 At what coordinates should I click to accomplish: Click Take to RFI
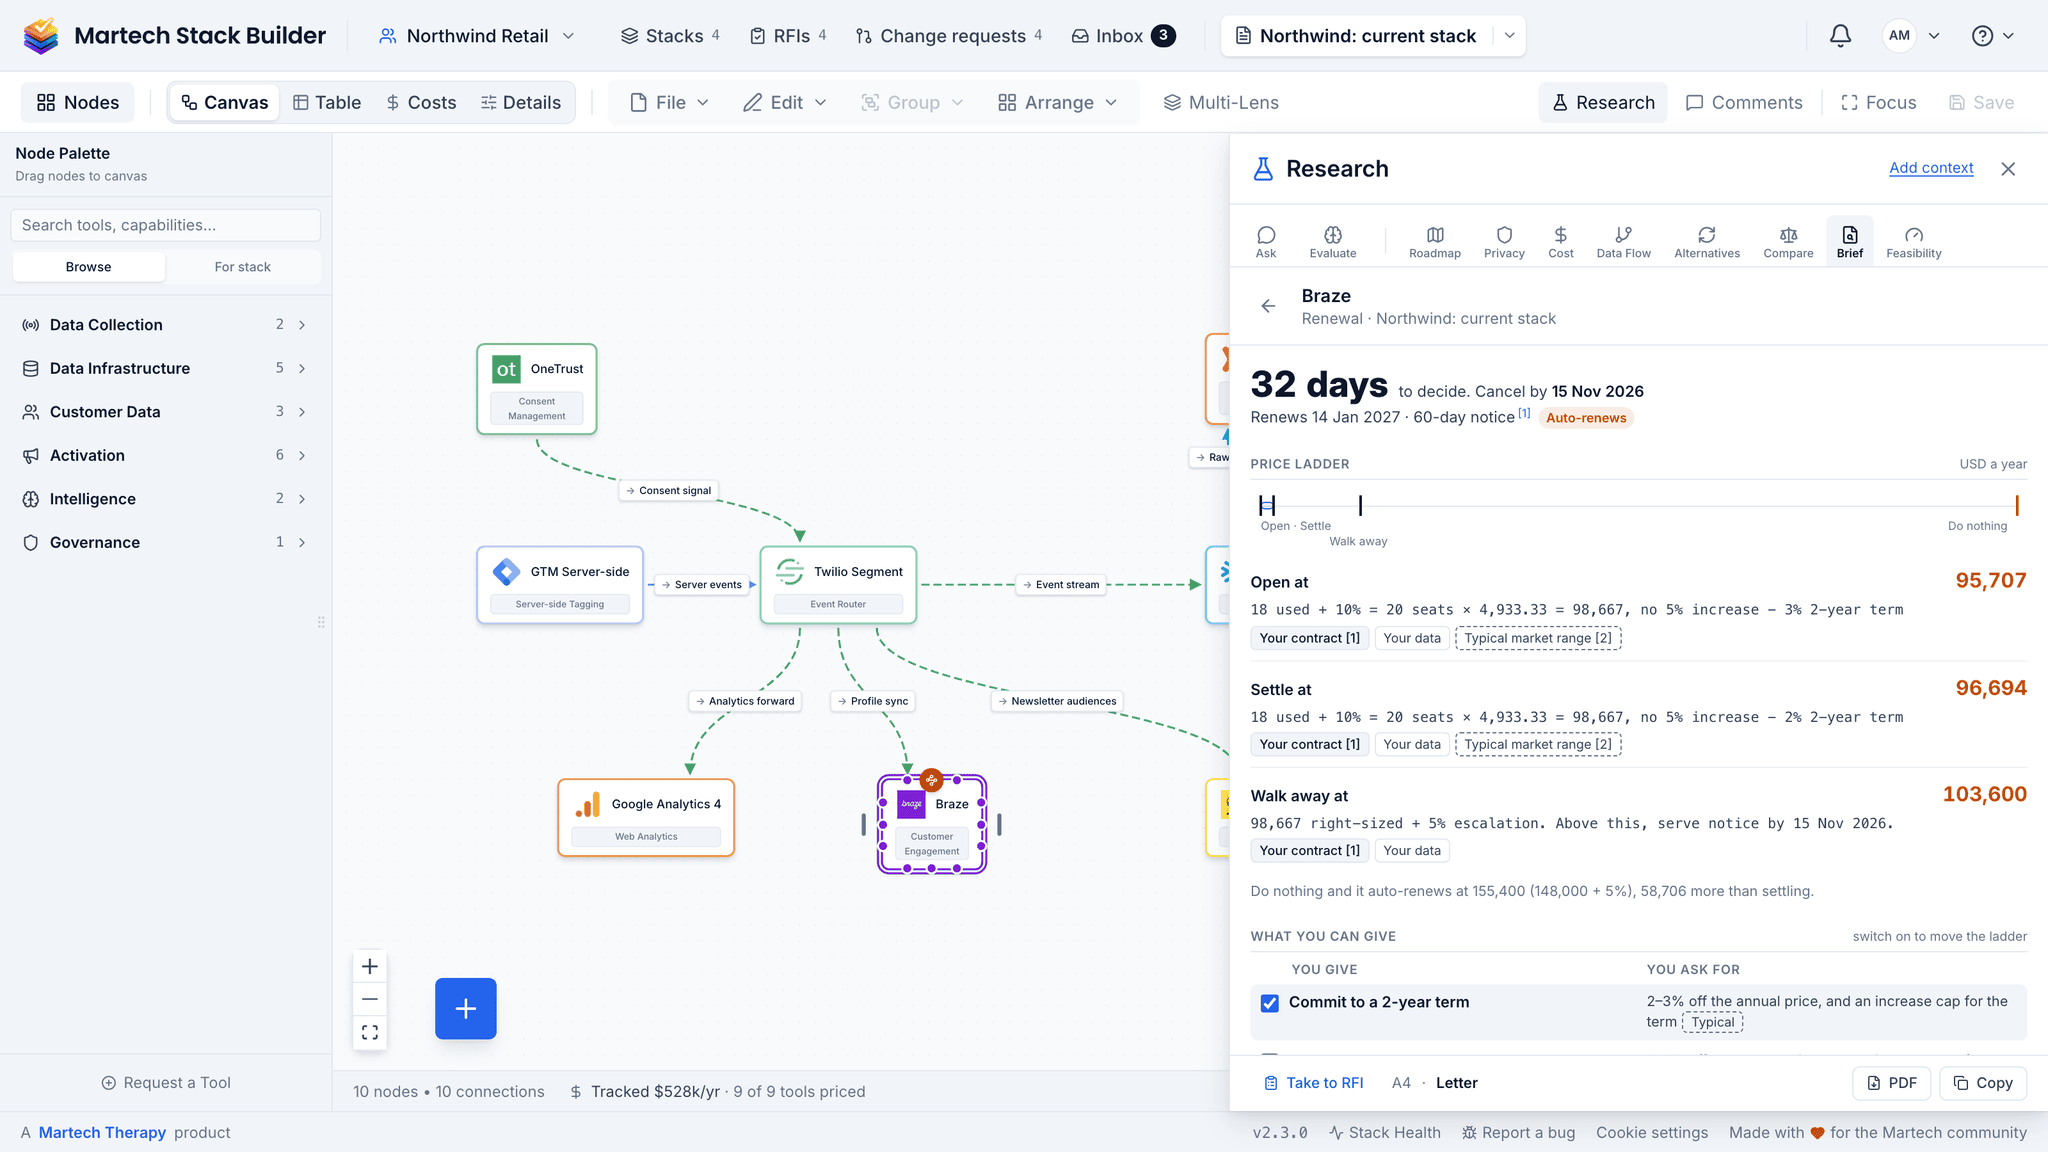pos(1314,1083)
